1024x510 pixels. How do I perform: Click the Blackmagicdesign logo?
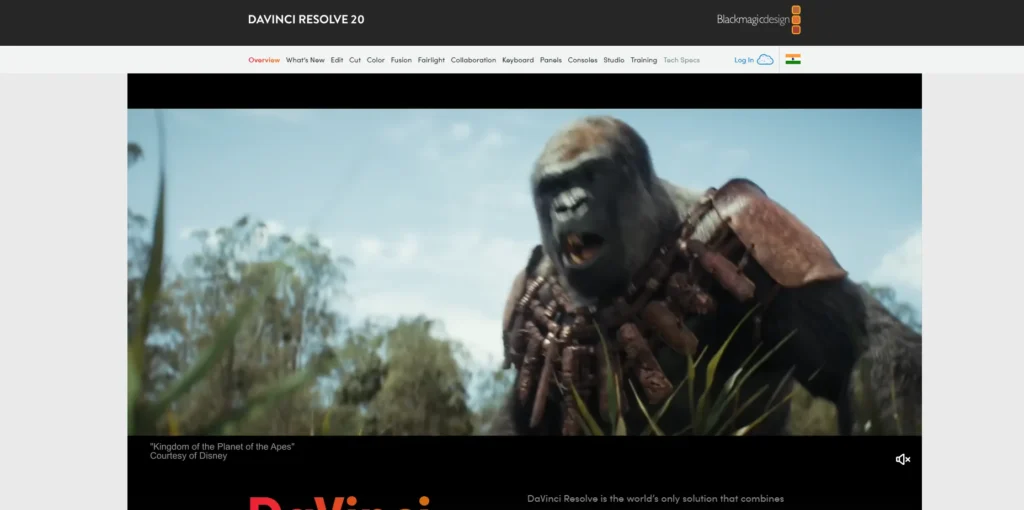[759, 20]
